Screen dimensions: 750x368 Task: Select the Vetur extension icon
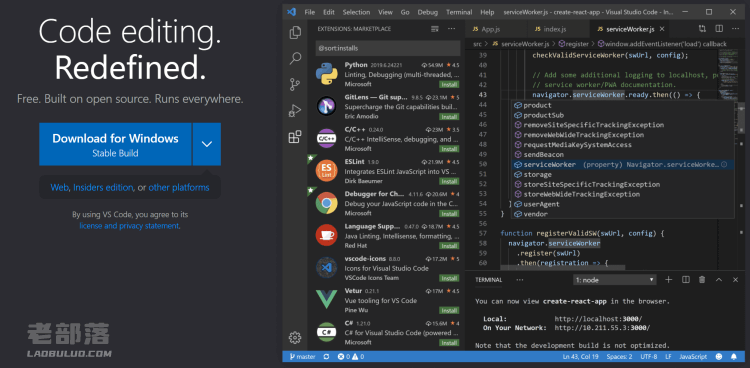pos(327,299)
